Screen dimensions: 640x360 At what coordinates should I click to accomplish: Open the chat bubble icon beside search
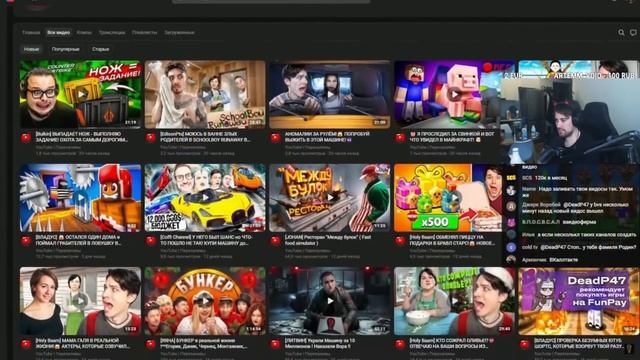[x=633, y=33]
